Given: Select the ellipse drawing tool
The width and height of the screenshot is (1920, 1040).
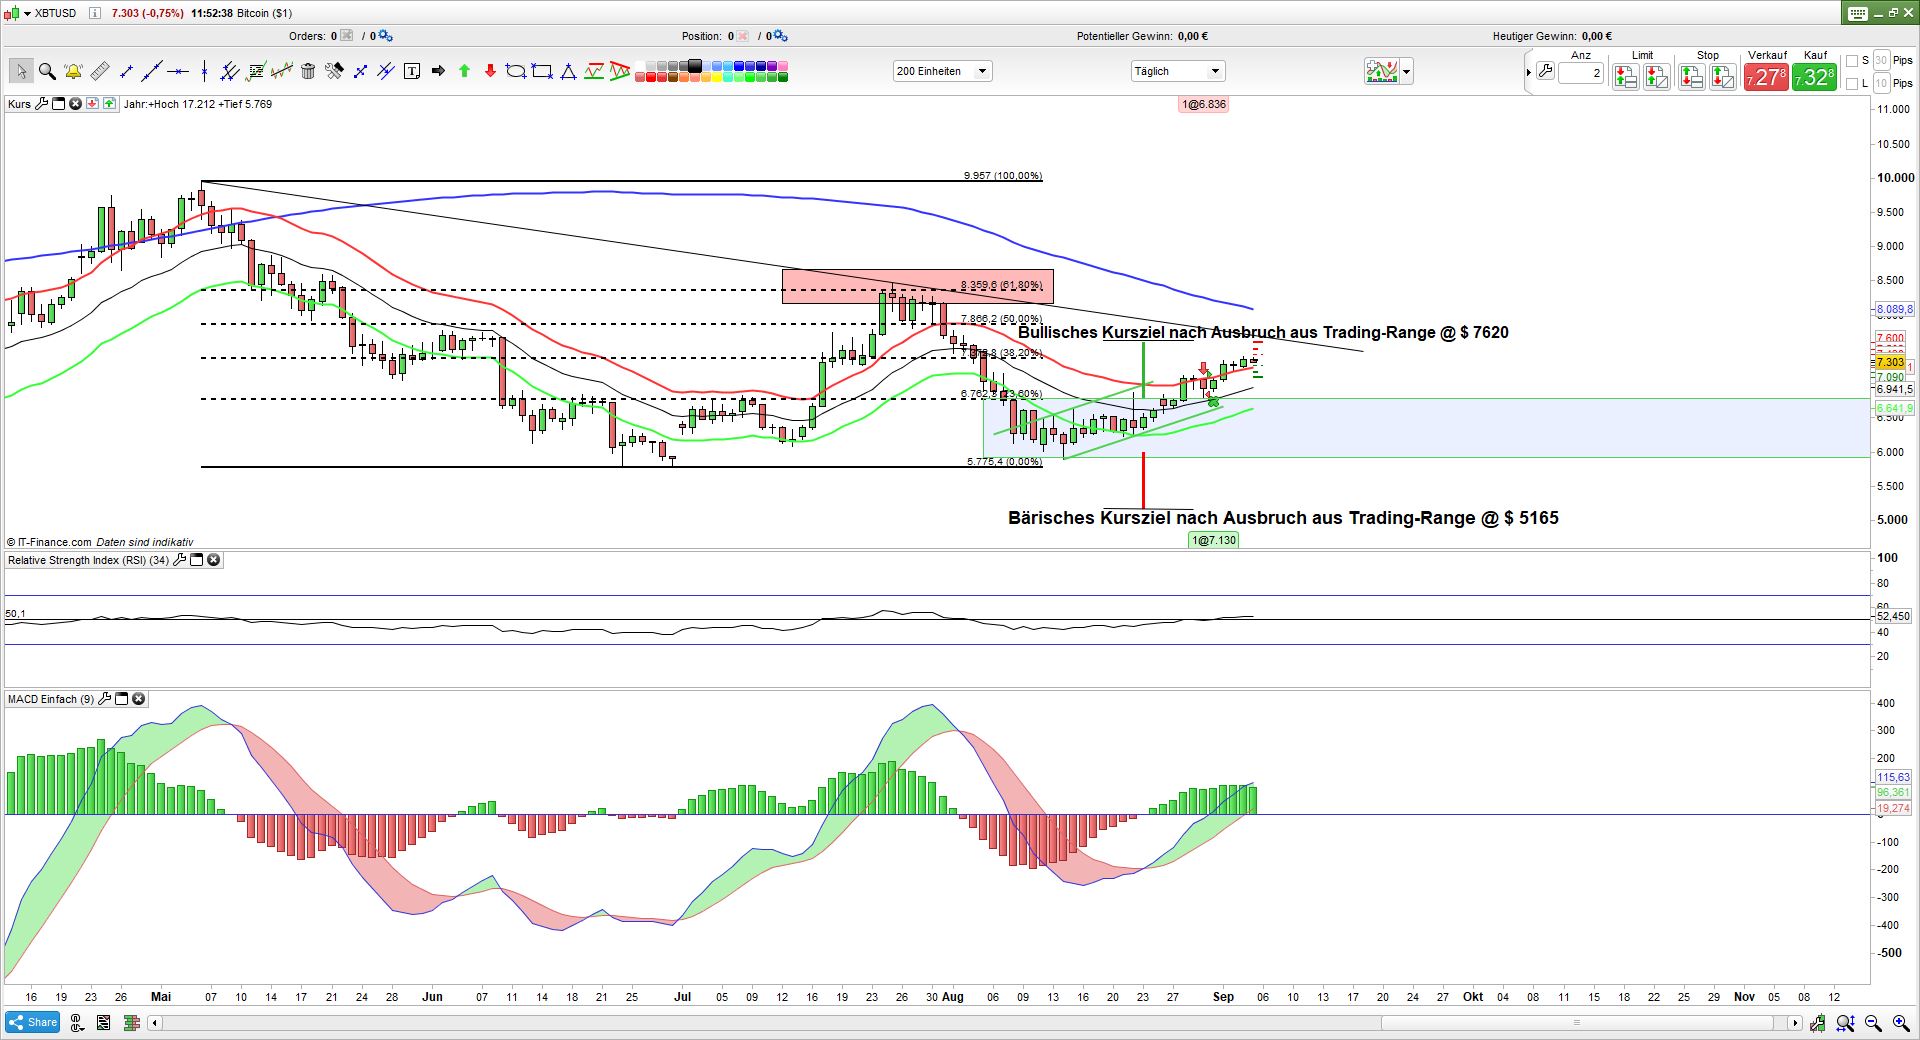Looking at the screenshot, I should pyautogui.click(x=516, y=71).
